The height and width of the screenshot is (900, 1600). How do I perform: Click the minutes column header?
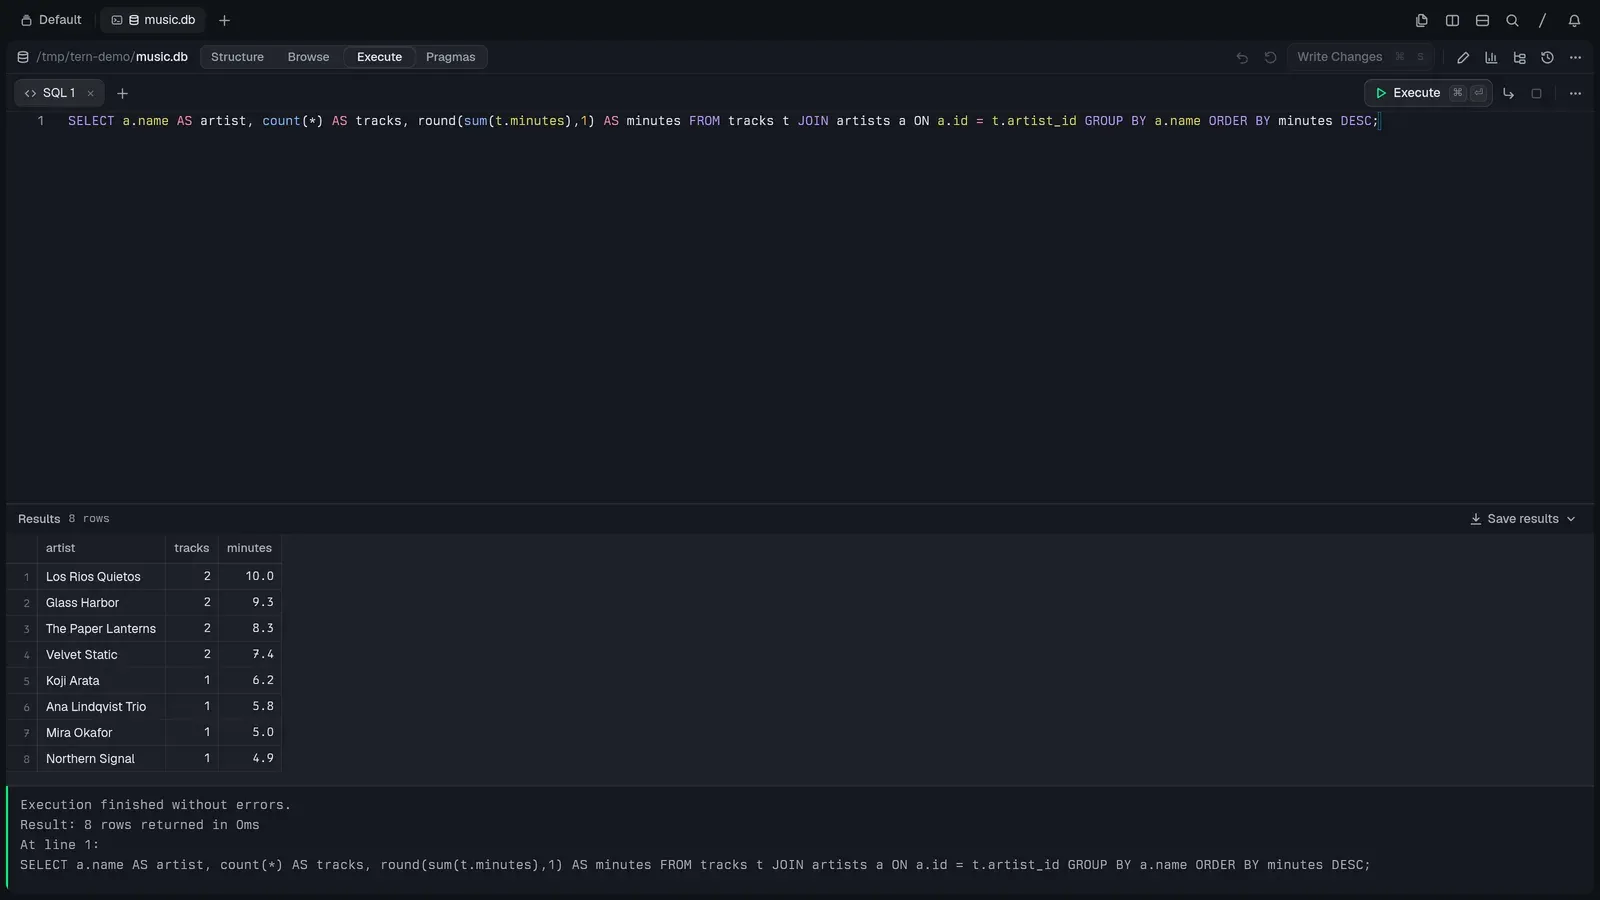249,548
